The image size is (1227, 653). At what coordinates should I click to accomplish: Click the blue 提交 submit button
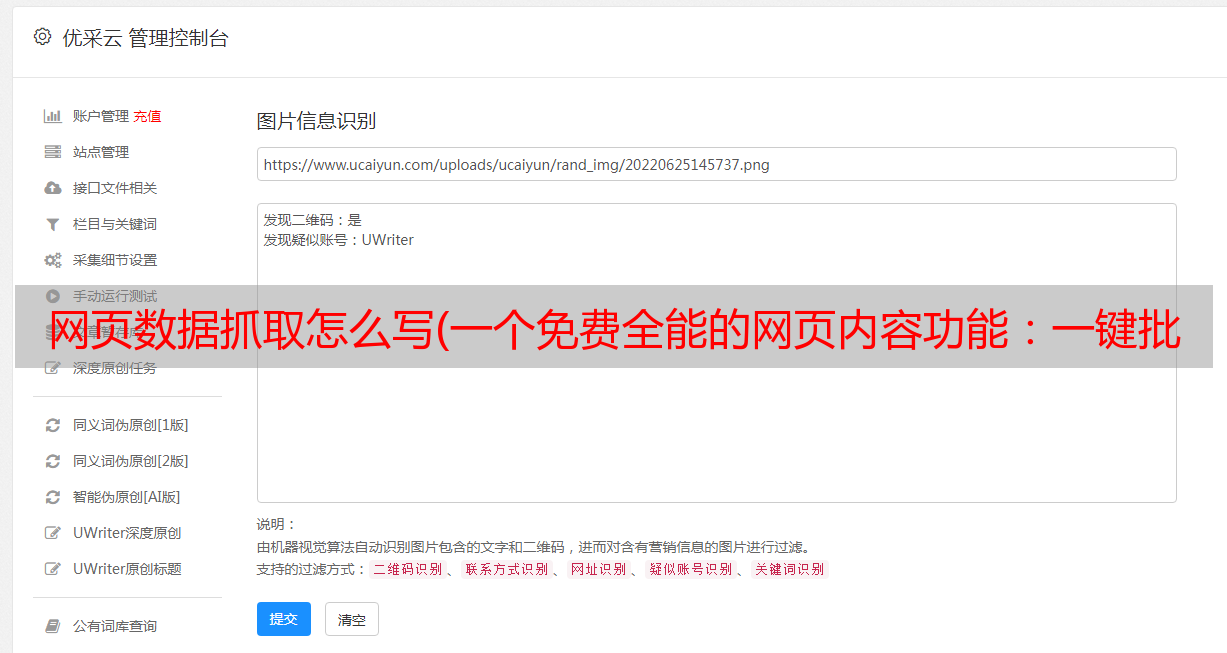click(284, 619)
